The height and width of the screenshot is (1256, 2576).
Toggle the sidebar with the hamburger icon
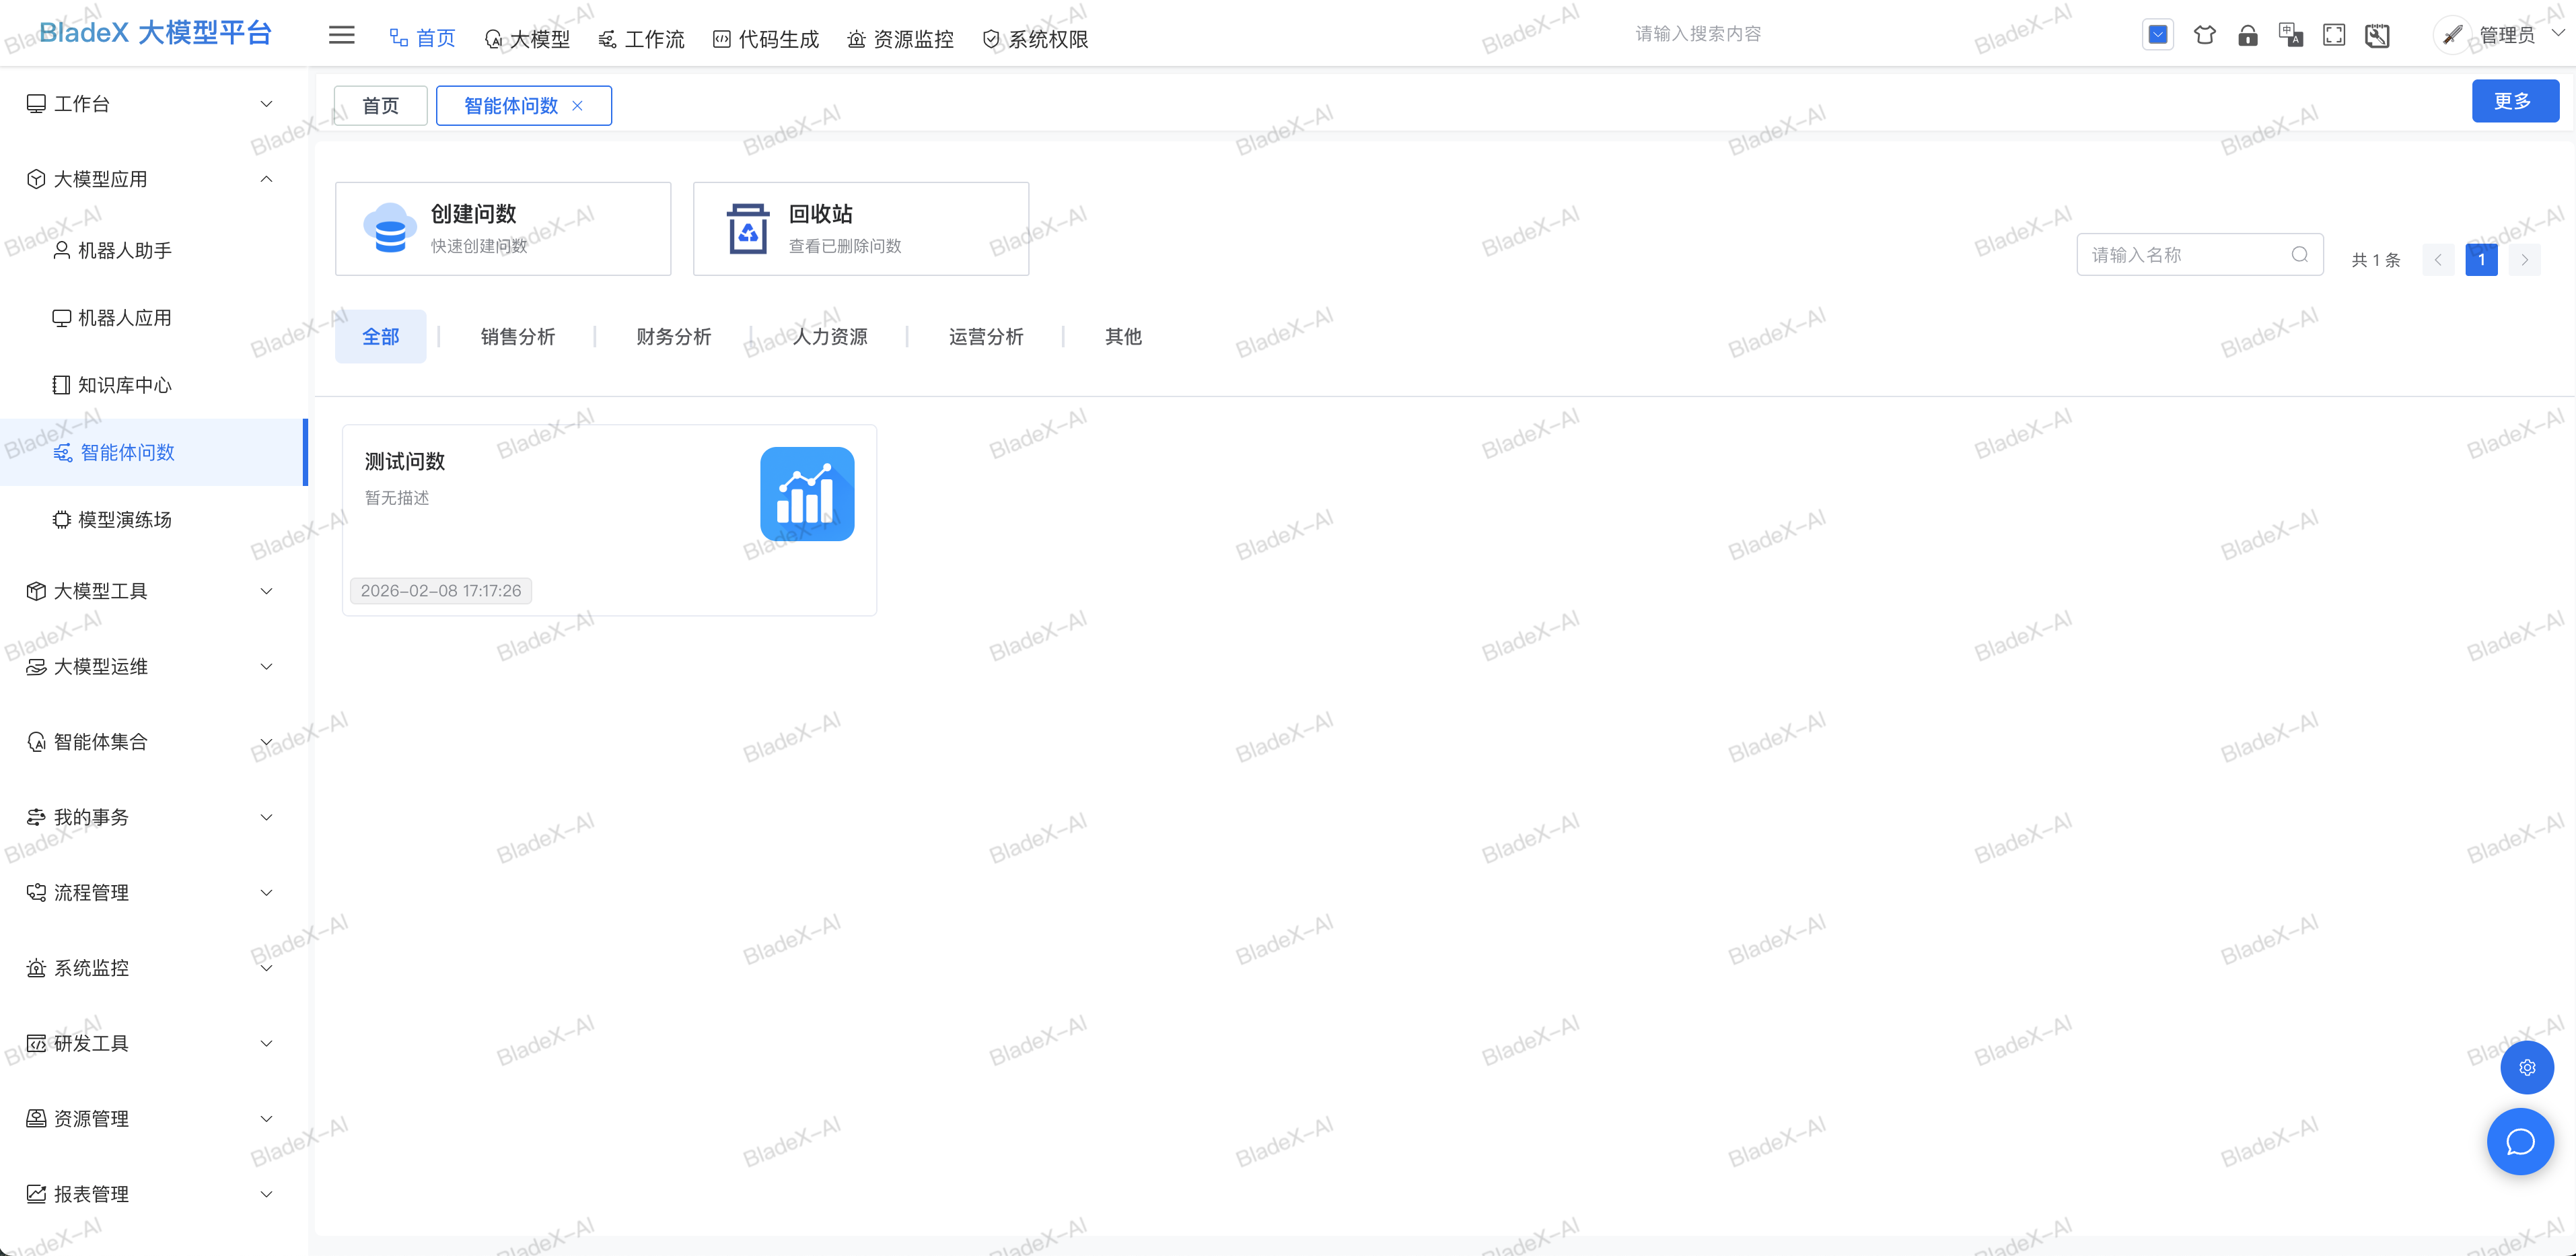click(341, 34)
